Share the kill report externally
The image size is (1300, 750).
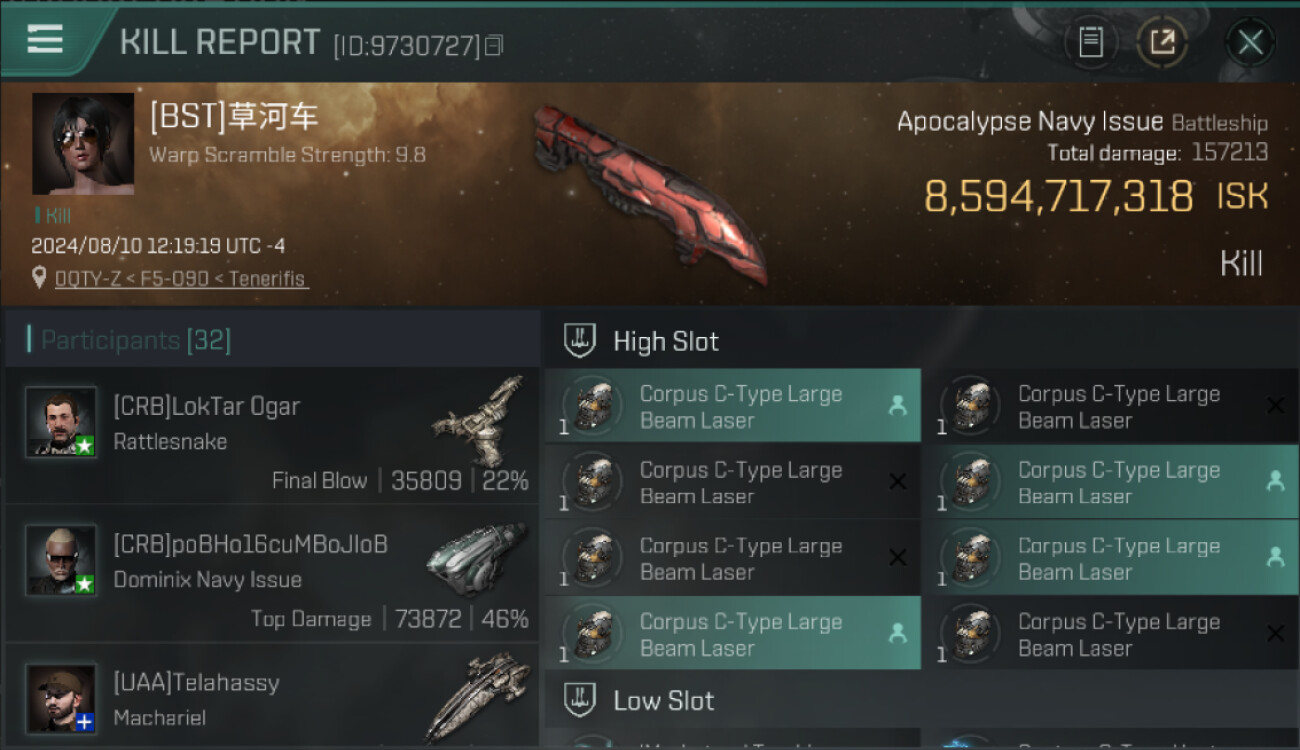pyautogui.click(x=1162, y=42)
